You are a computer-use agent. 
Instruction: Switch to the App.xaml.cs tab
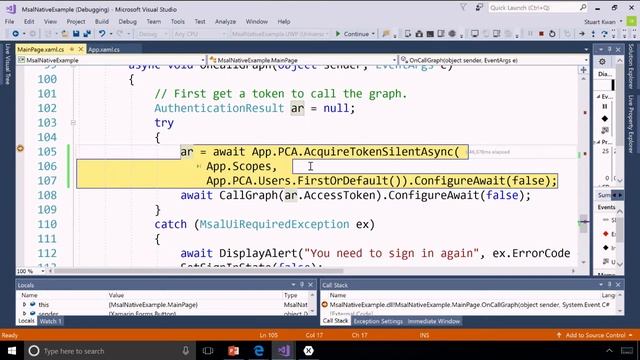coord(104,49)
